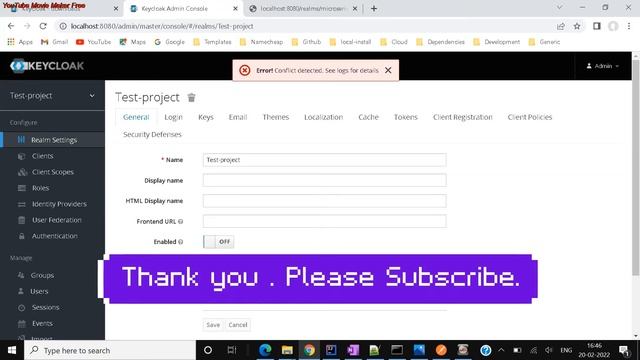Screen dimensions: 640x360
Task: Open the Admin user dropdown
Action: click(x=602, y=66)
